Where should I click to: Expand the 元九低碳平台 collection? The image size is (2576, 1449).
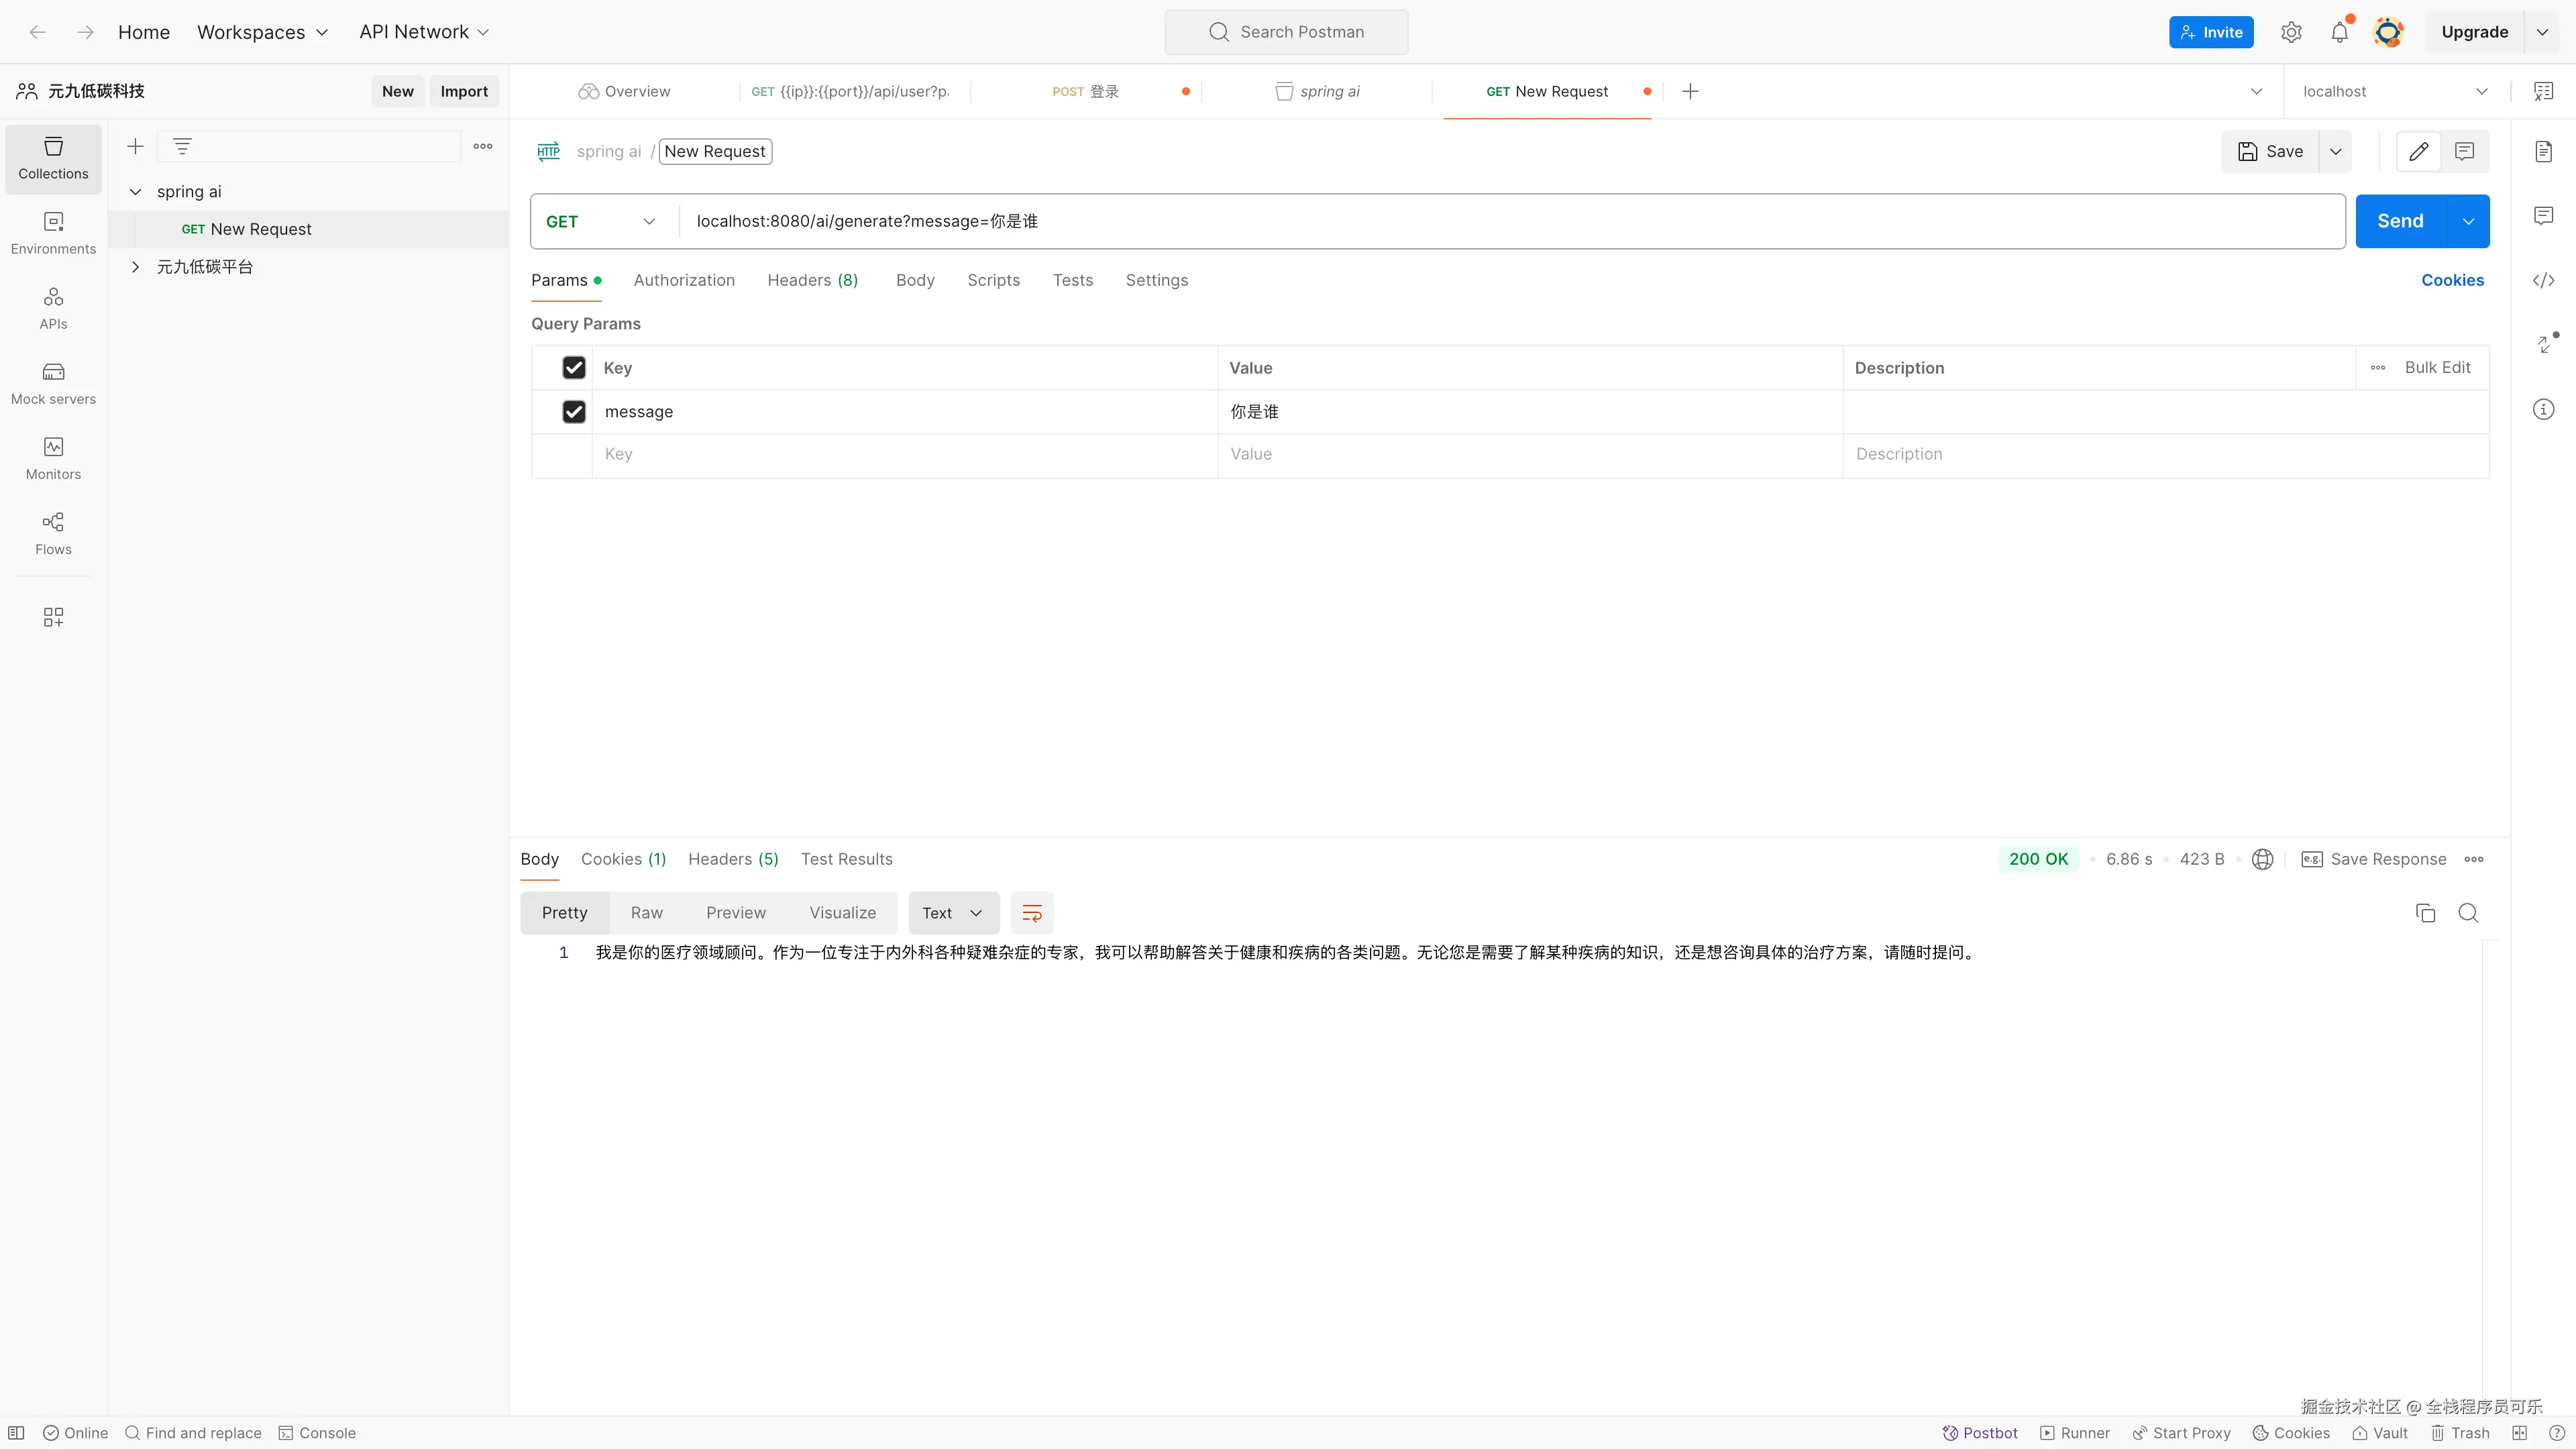click(136, 266)
